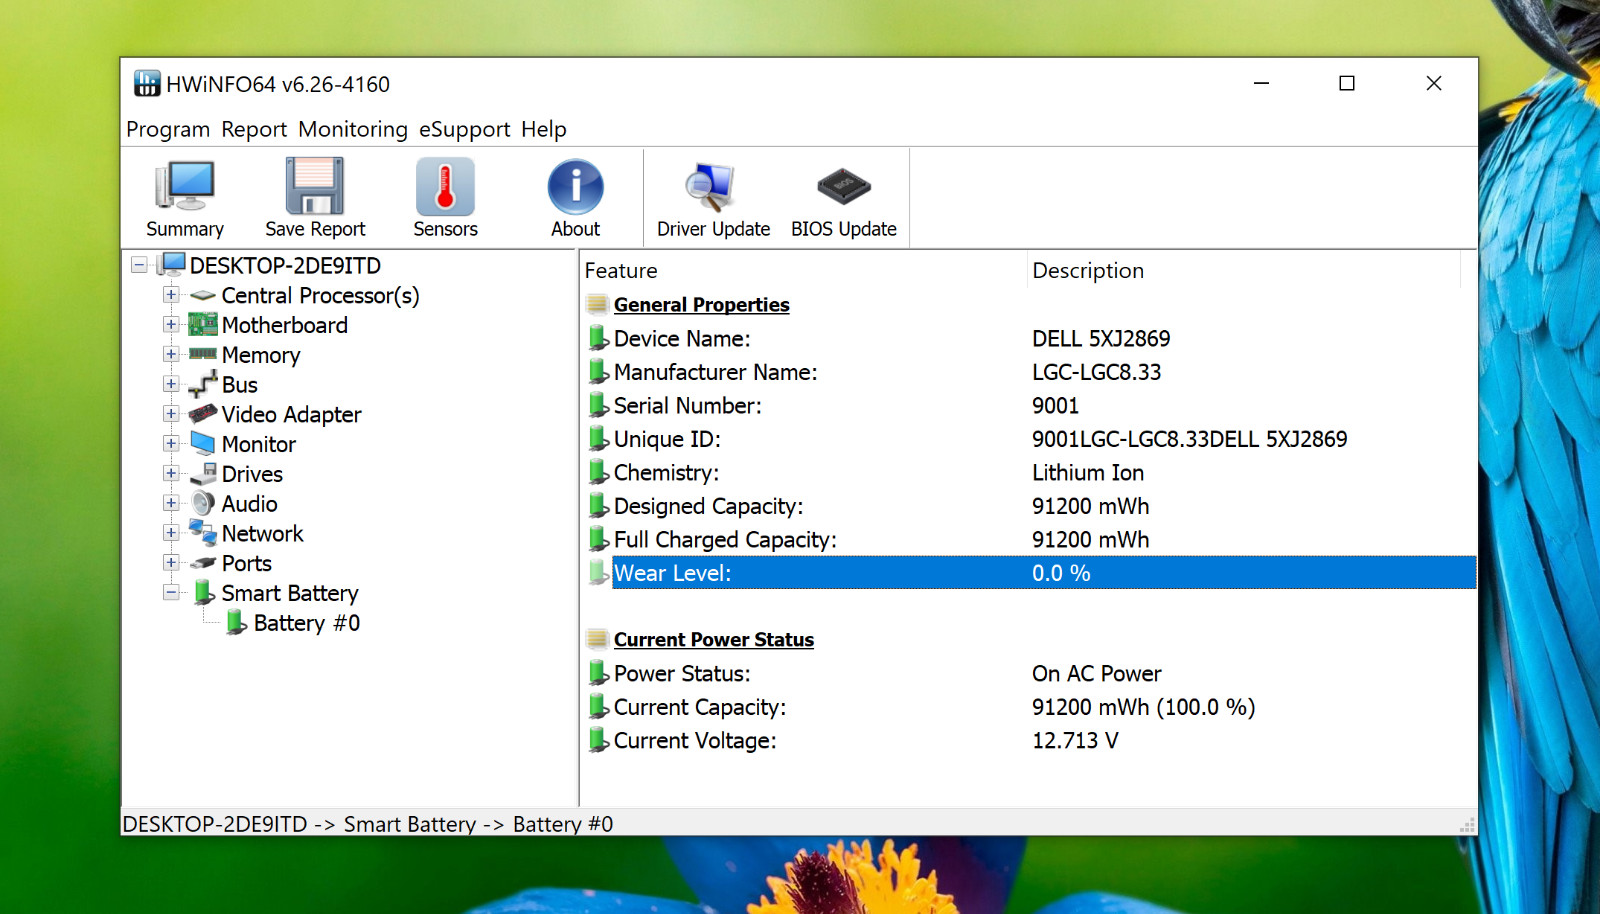The height and width of the screenshot is (914, 1600).
Task: Open the Monitoring menu
Action: coord(353,129)
